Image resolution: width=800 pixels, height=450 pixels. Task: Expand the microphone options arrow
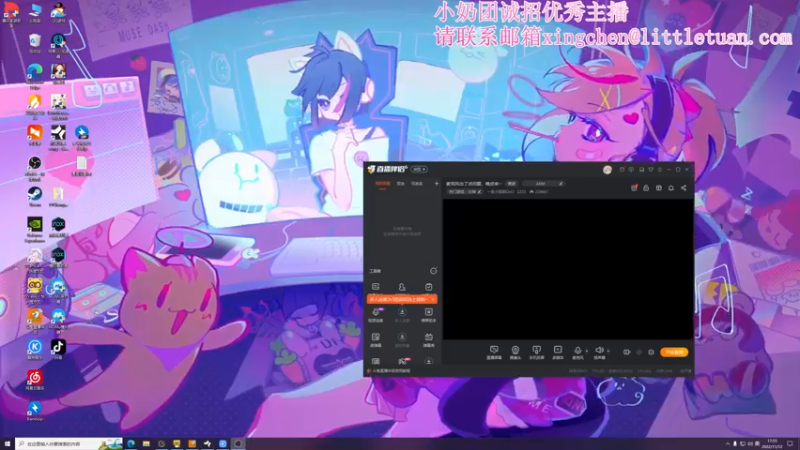point(586,351)
